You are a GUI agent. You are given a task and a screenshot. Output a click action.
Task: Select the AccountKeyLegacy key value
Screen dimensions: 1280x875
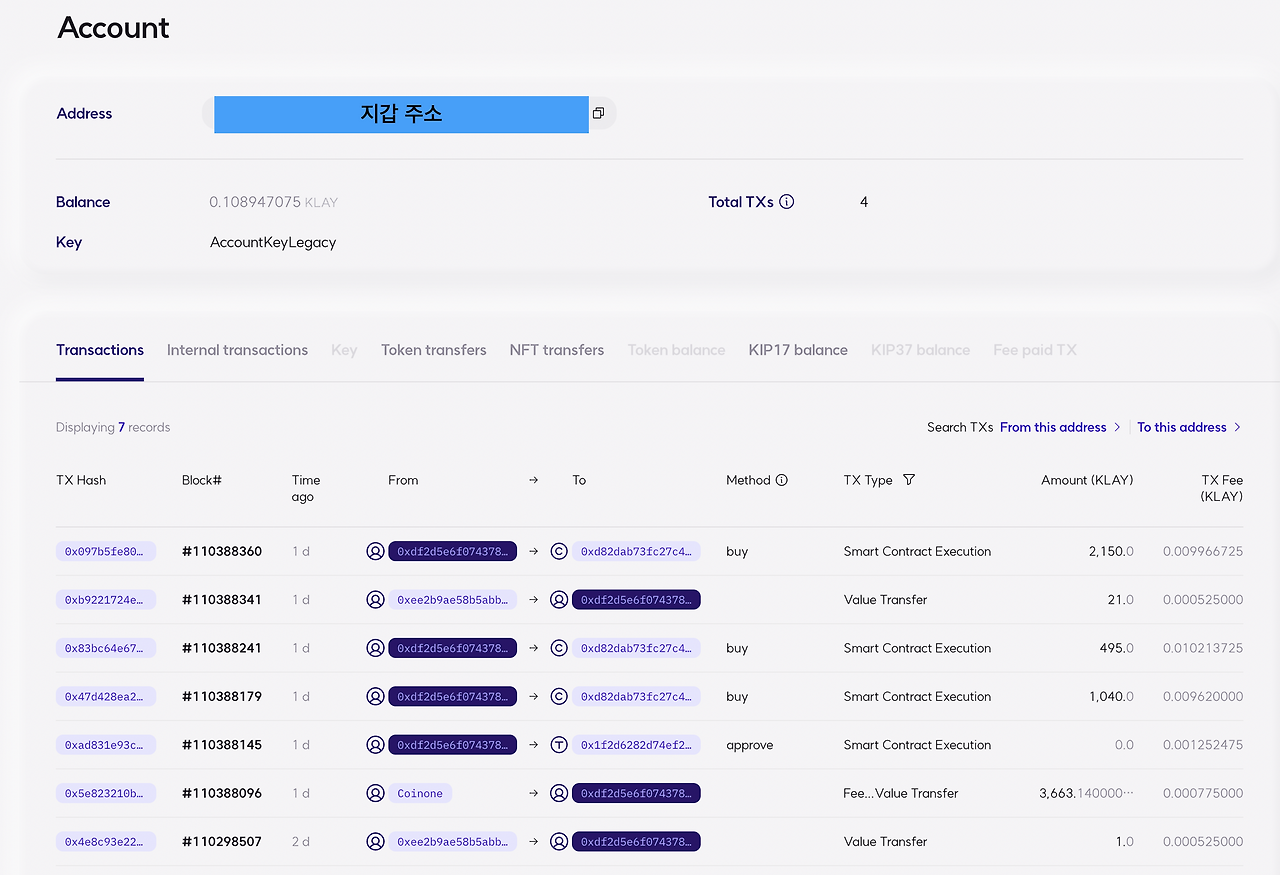click(273, 242)
